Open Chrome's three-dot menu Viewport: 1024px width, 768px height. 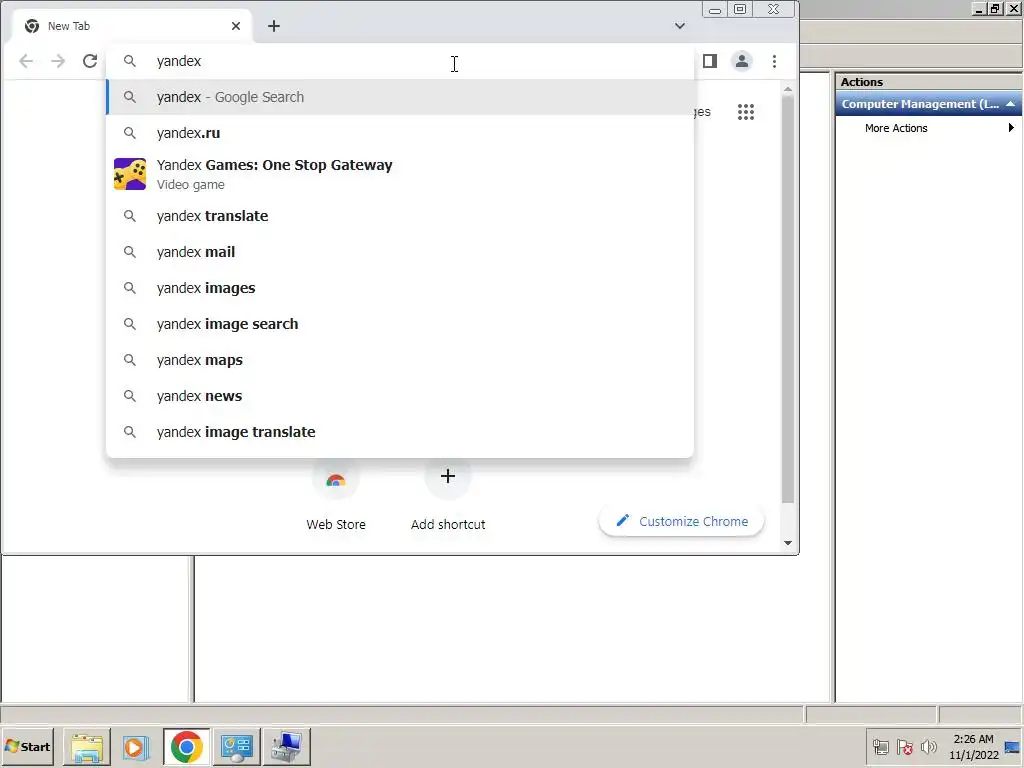pos(775,61)
